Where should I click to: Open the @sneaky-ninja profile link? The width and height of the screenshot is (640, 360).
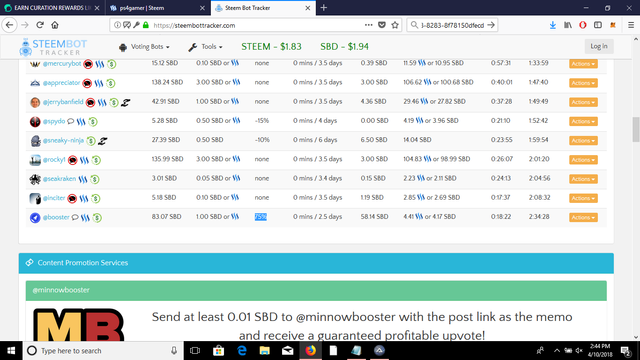(63, 140)
